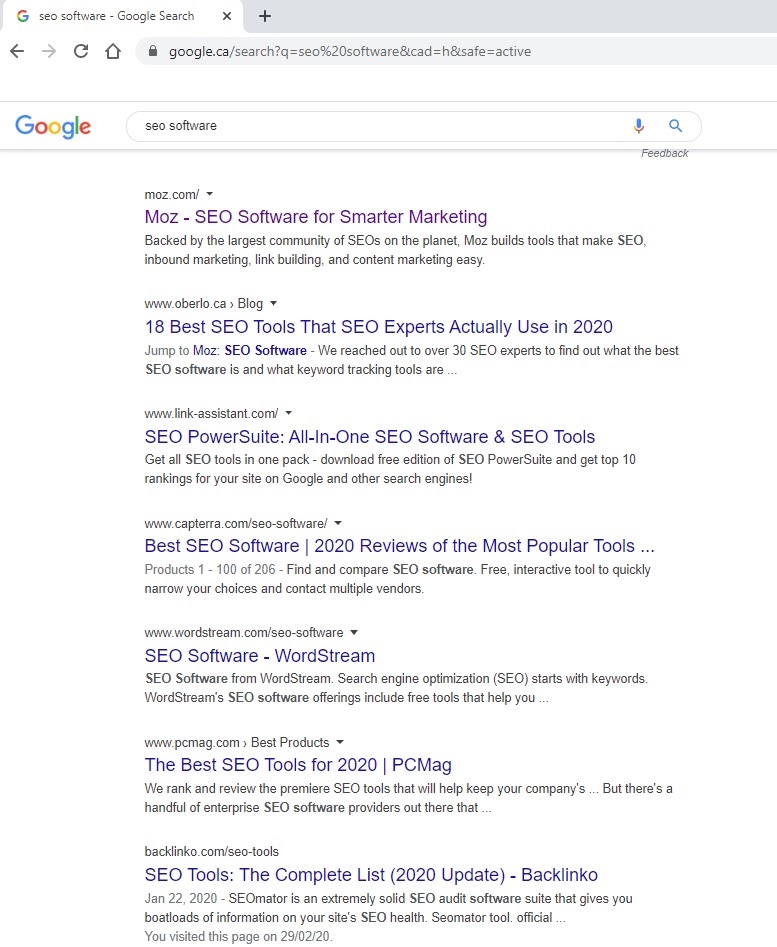Viewport: 777px width, 947px height.
Task: Click the Feedback link
Action: point(664,153)
